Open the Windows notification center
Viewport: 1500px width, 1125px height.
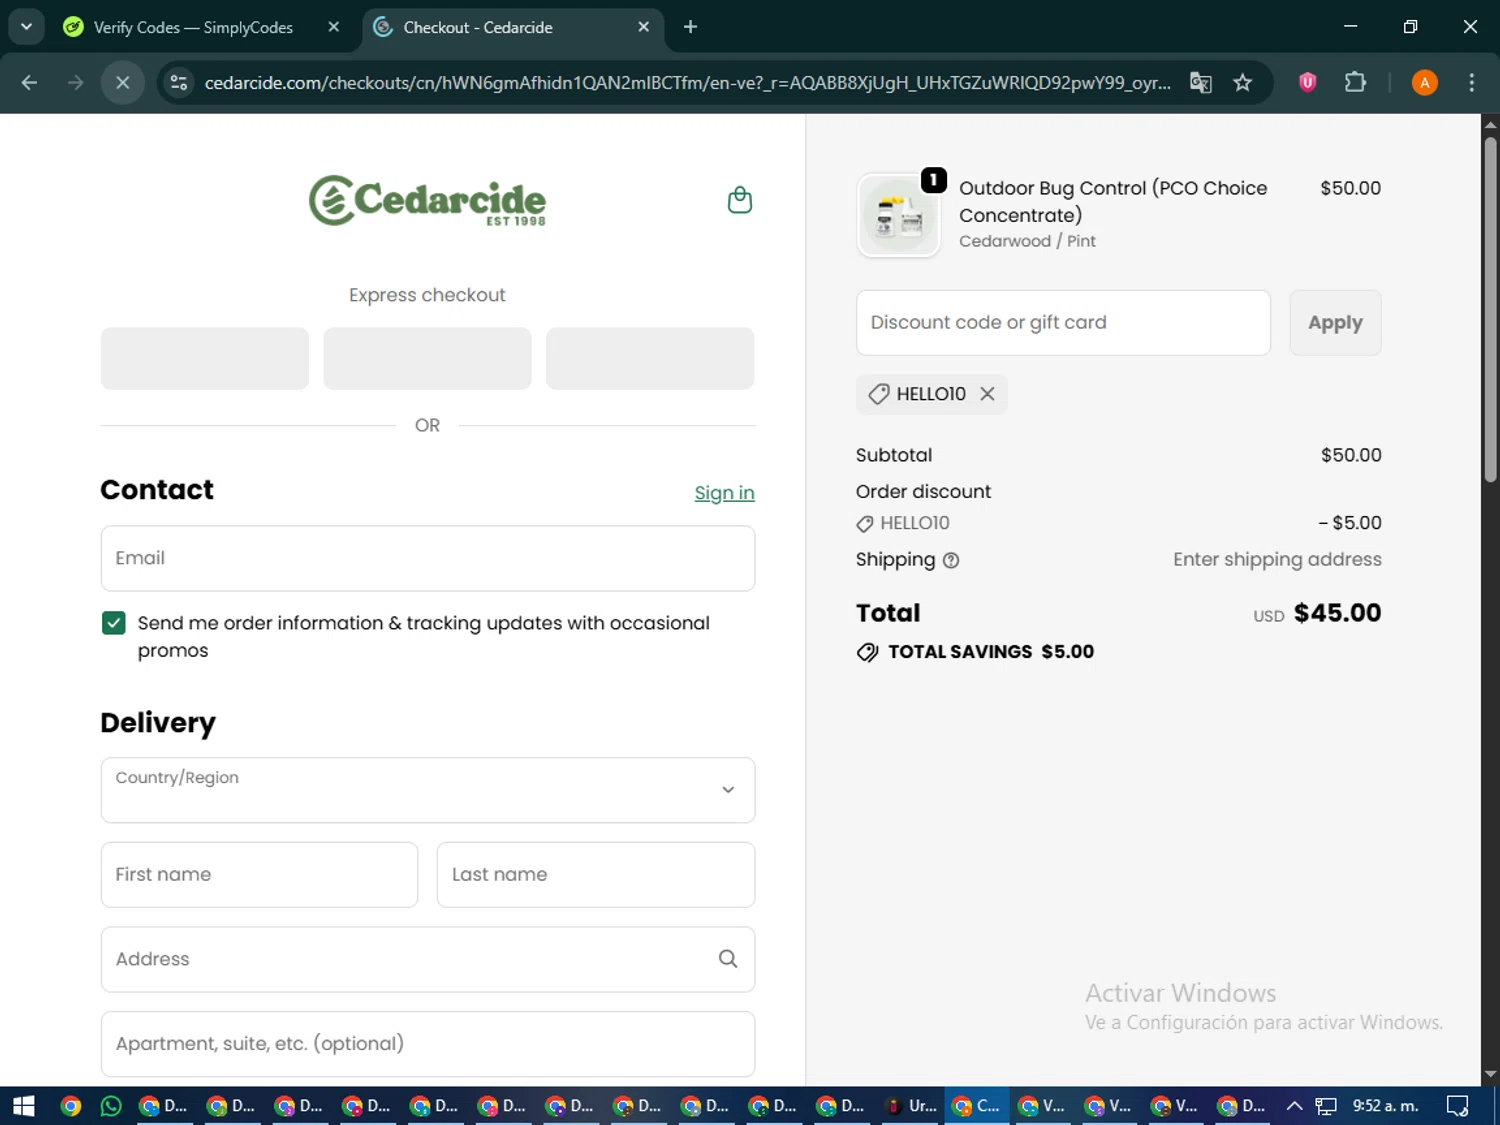pyautogui.click(x=1458, y=1106)
